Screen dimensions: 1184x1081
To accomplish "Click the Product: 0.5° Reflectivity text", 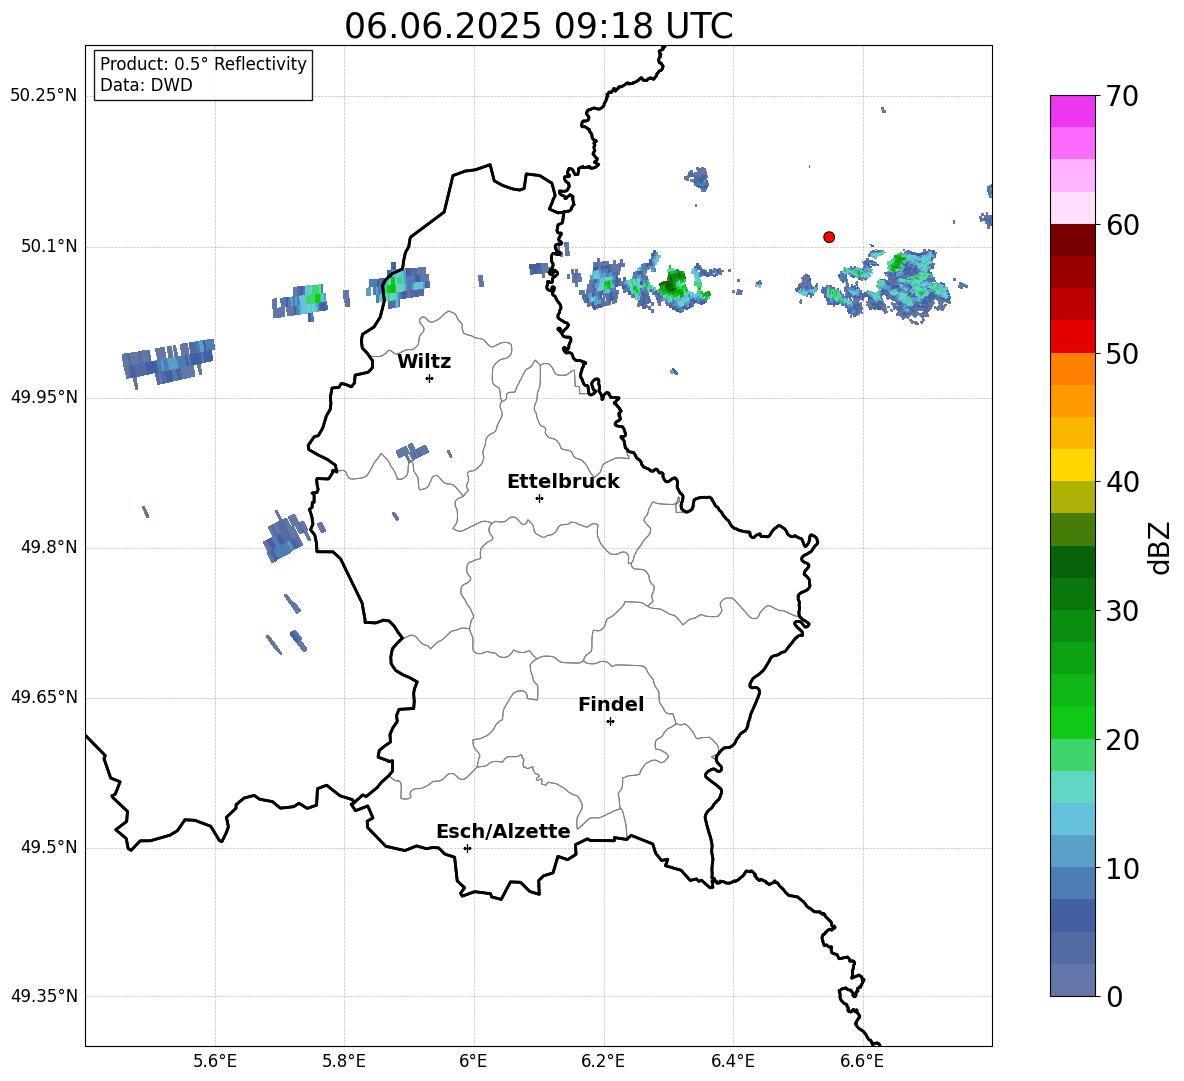I will coord(203,64).
